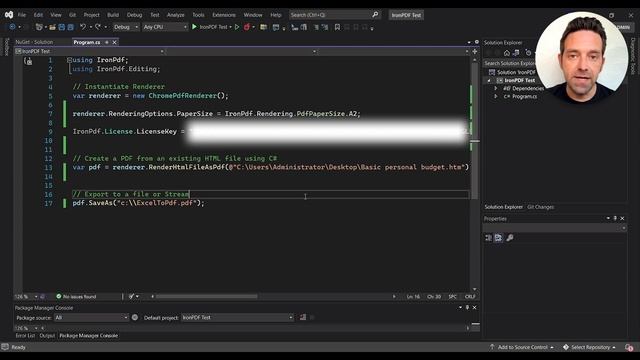Open the Tools menu
The height and width of the screenshot is (360, 640).
[x=198, y=15]
